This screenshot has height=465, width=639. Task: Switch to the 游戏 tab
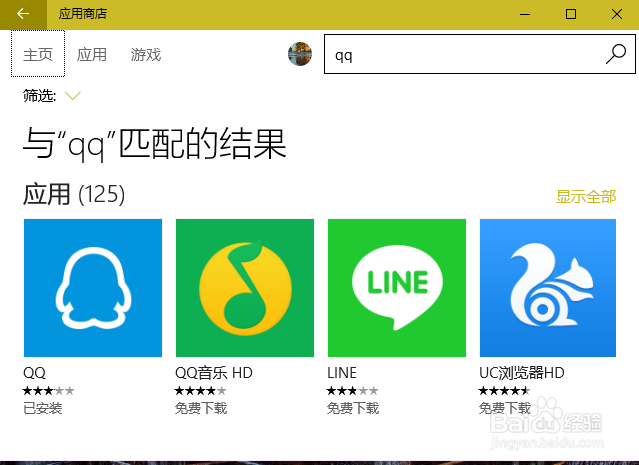click(145, 54)
